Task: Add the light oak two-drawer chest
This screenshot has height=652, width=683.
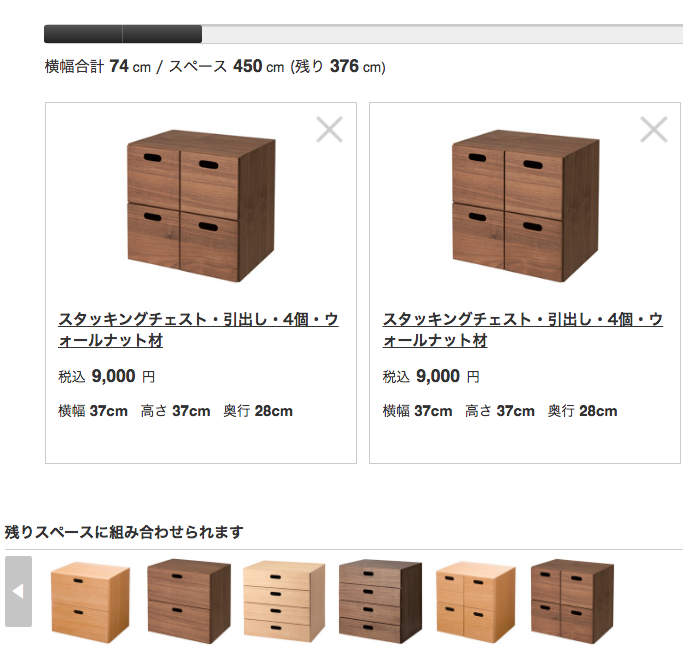Action: point(91,602)
